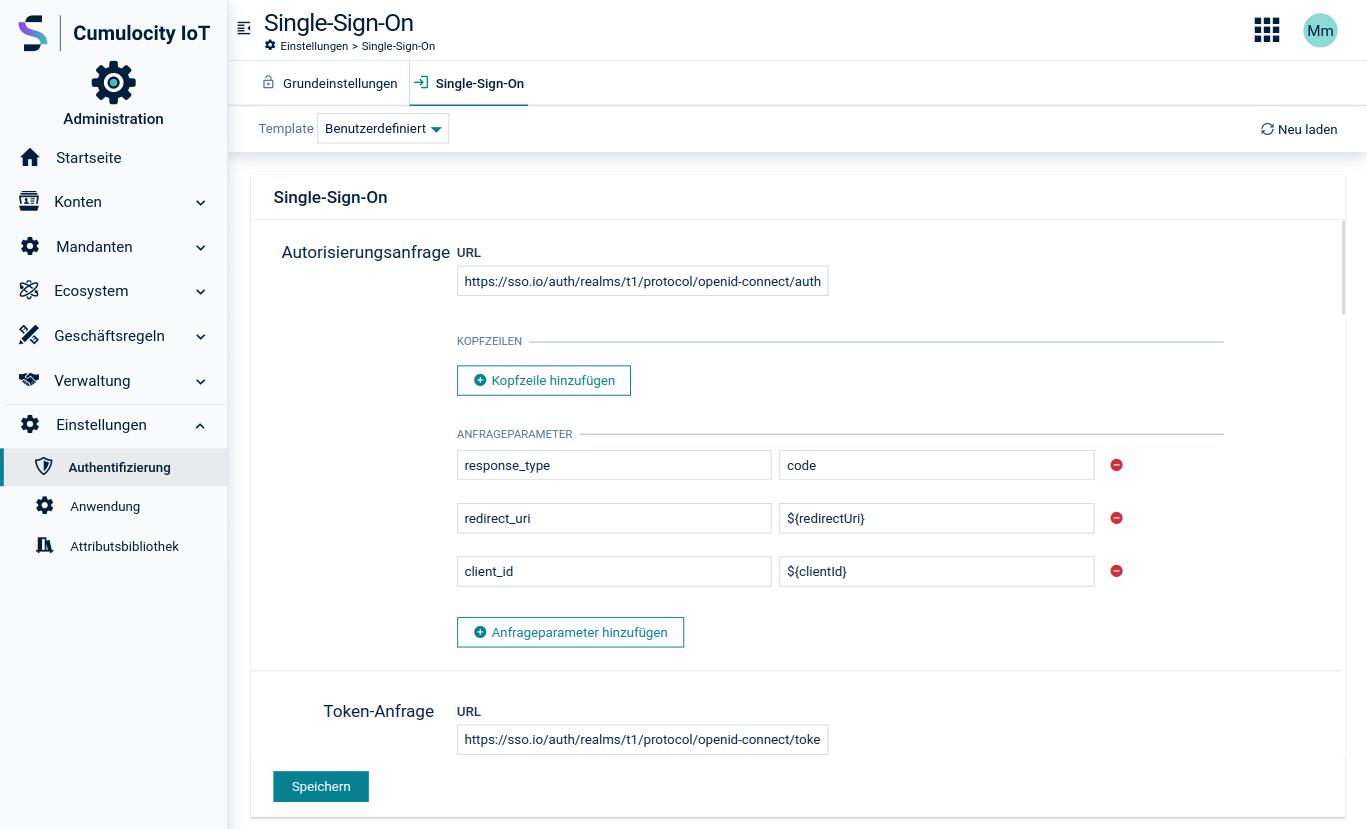1367x829 pixels.
Task: Open the Authentifizierung menu item
Action: point(114,467)
